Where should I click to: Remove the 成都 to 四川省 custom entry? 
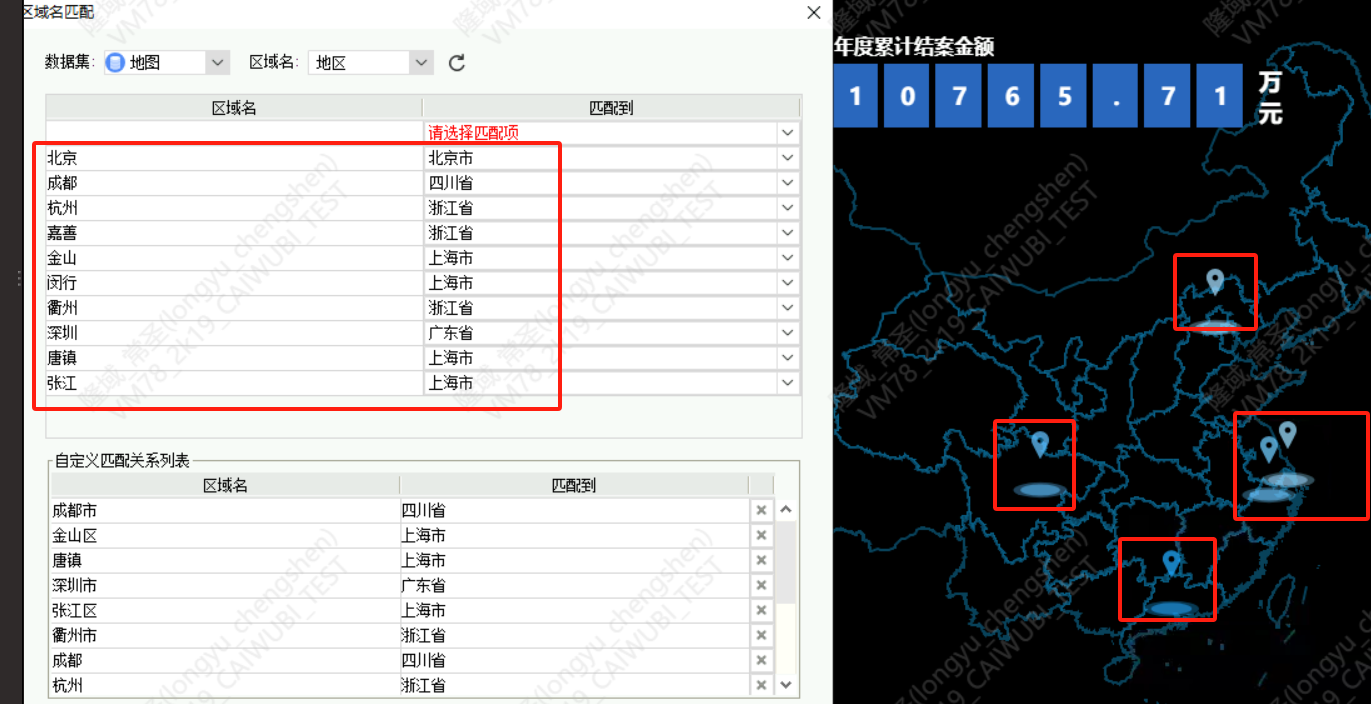761,660
